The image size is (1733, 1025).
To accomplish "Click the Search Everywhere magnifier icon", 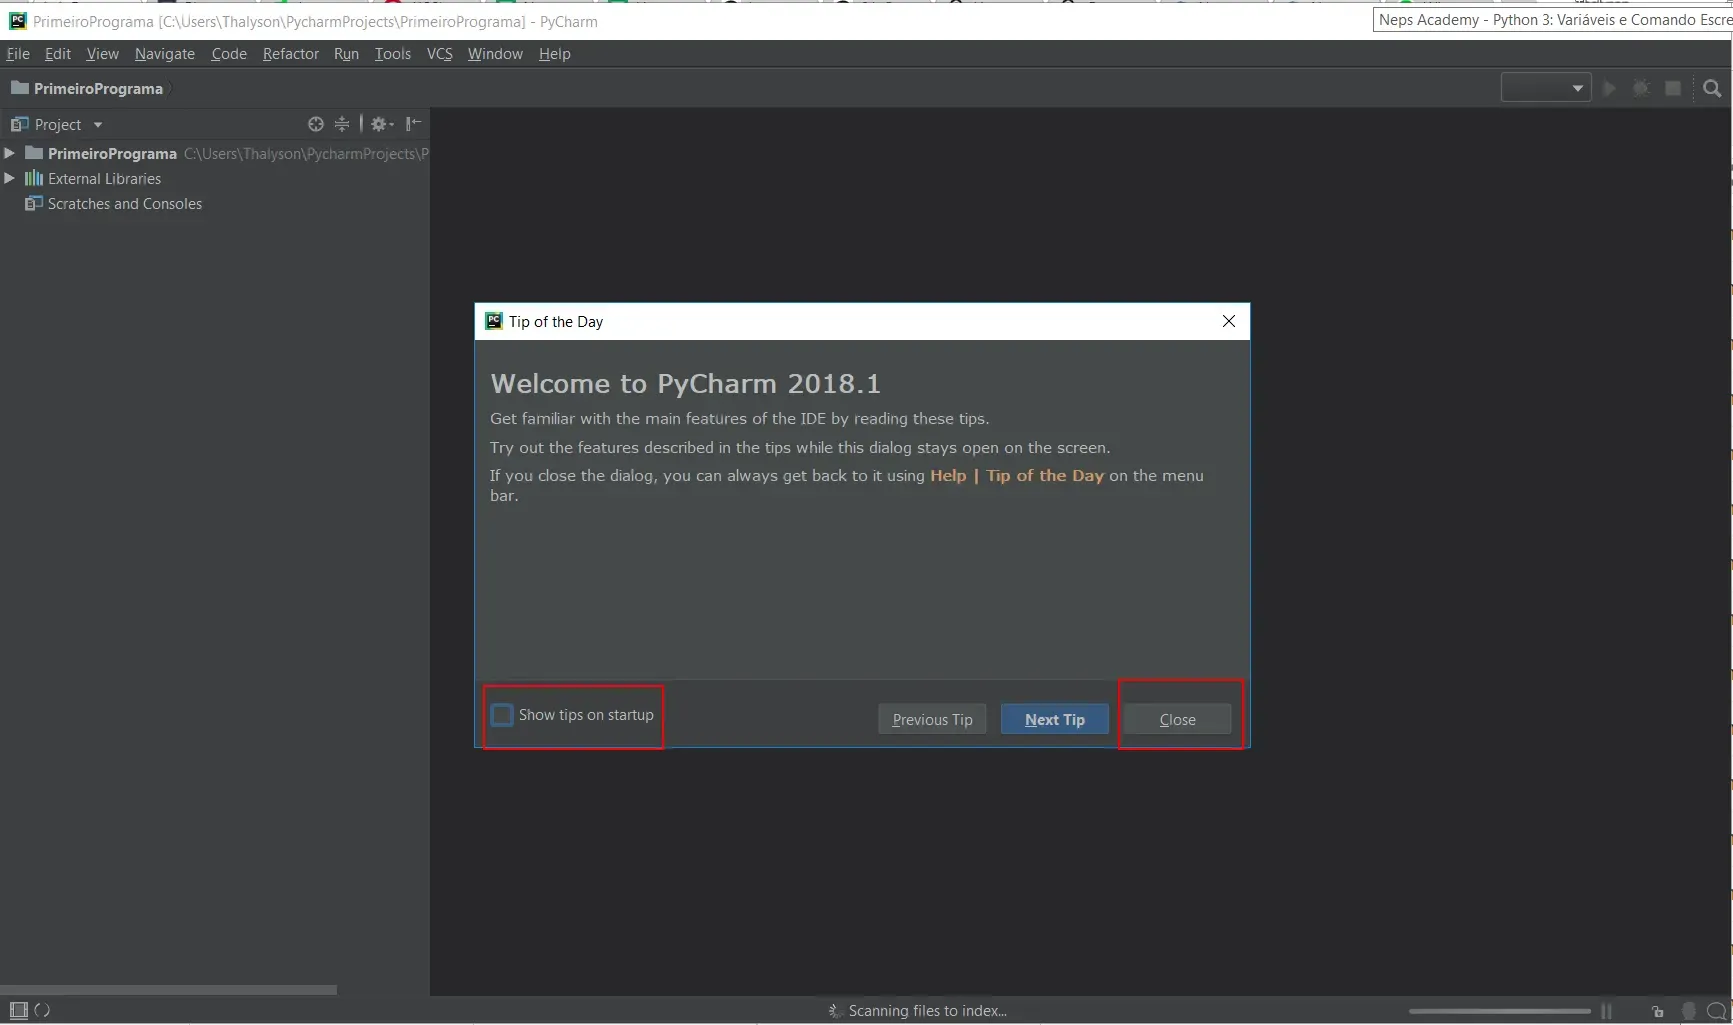I will tap(1712, 89).
